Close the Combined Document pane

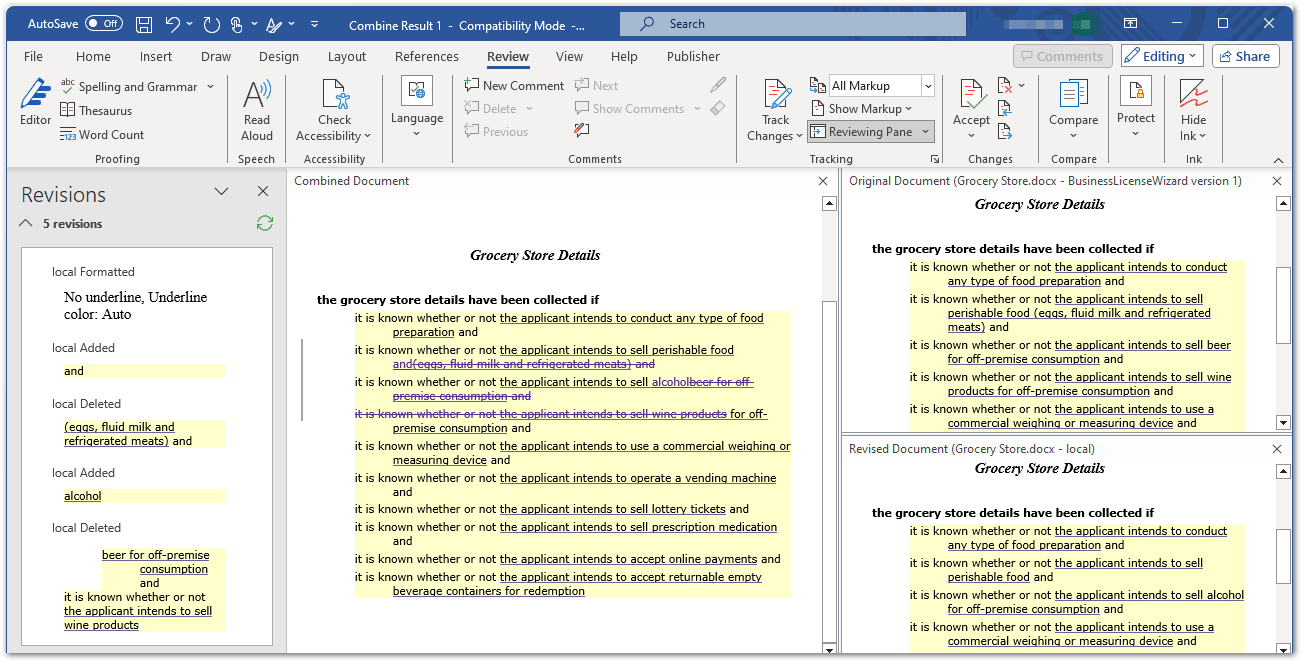pos(823,181)
